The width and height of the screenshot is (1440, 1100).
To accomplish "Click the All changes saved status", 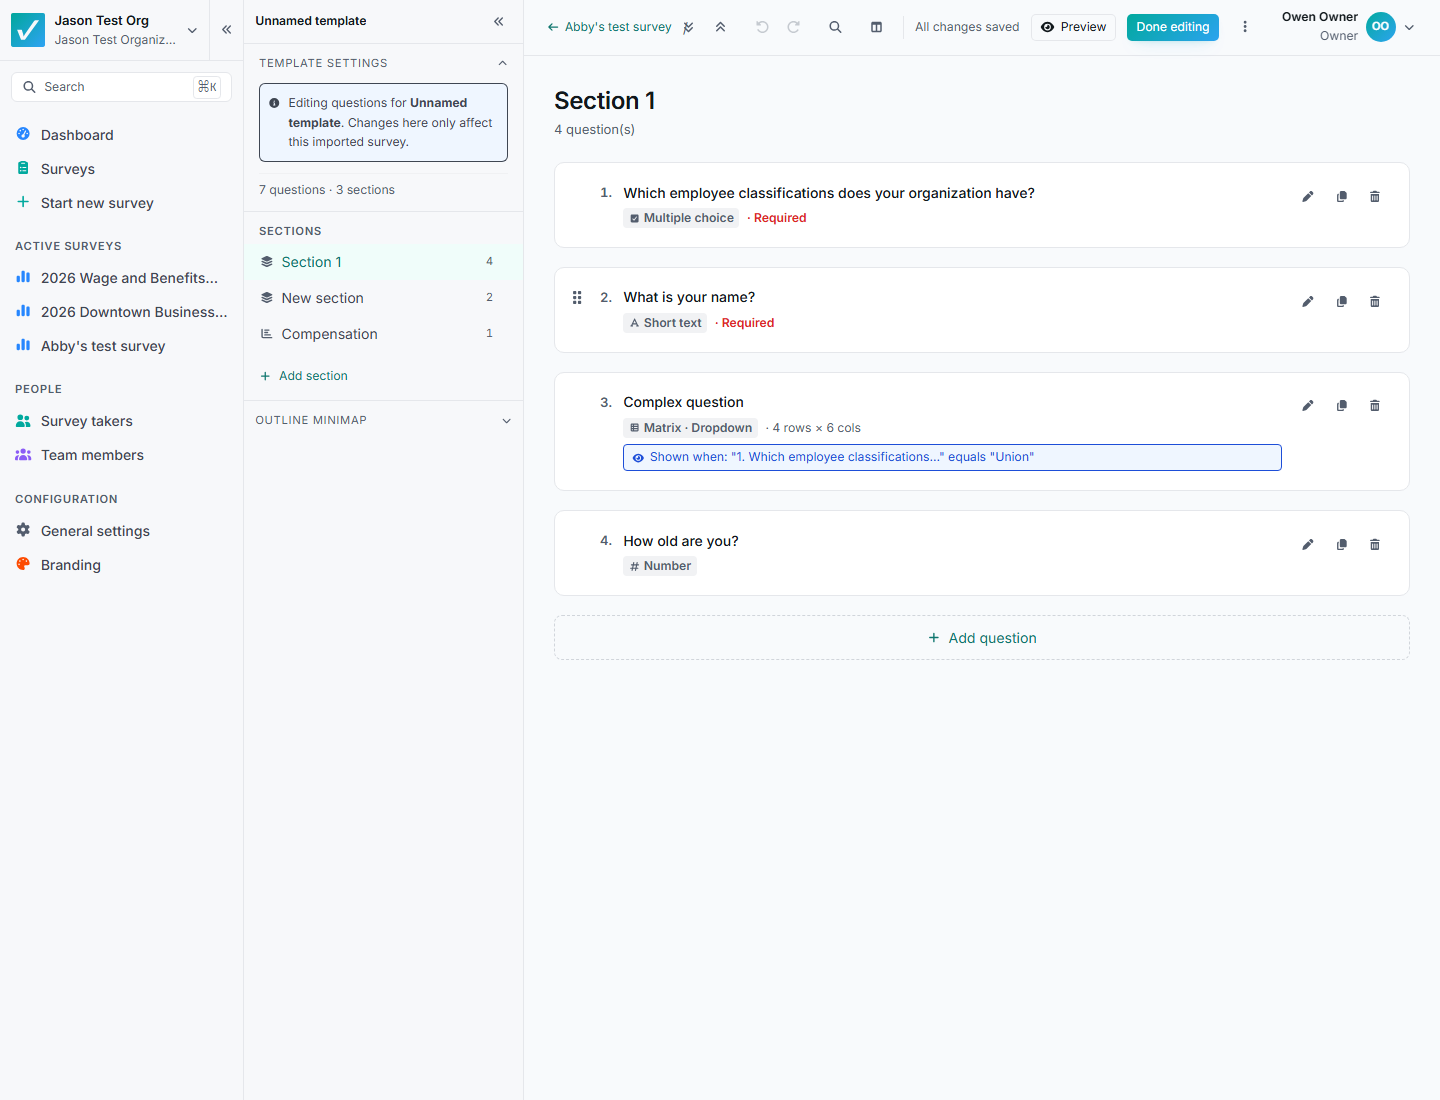I will point(967,27).
